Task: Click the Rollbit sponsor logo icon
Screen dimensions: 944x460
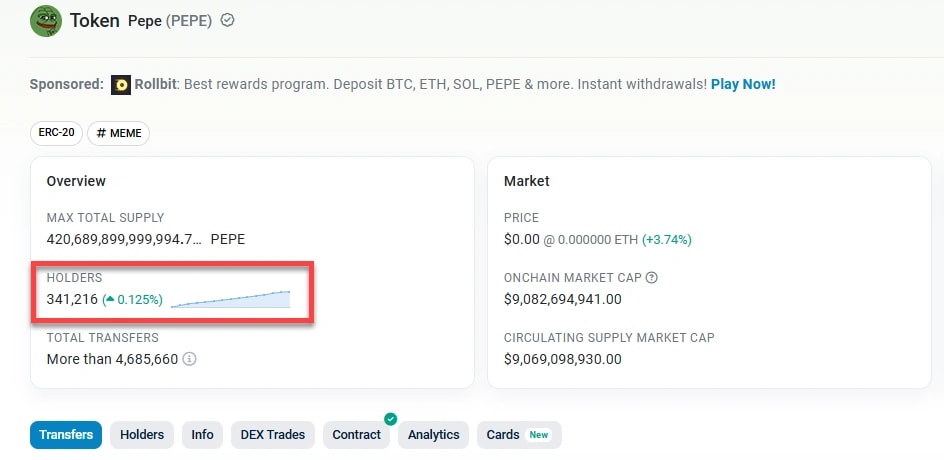Action: (x=121, y=85)
